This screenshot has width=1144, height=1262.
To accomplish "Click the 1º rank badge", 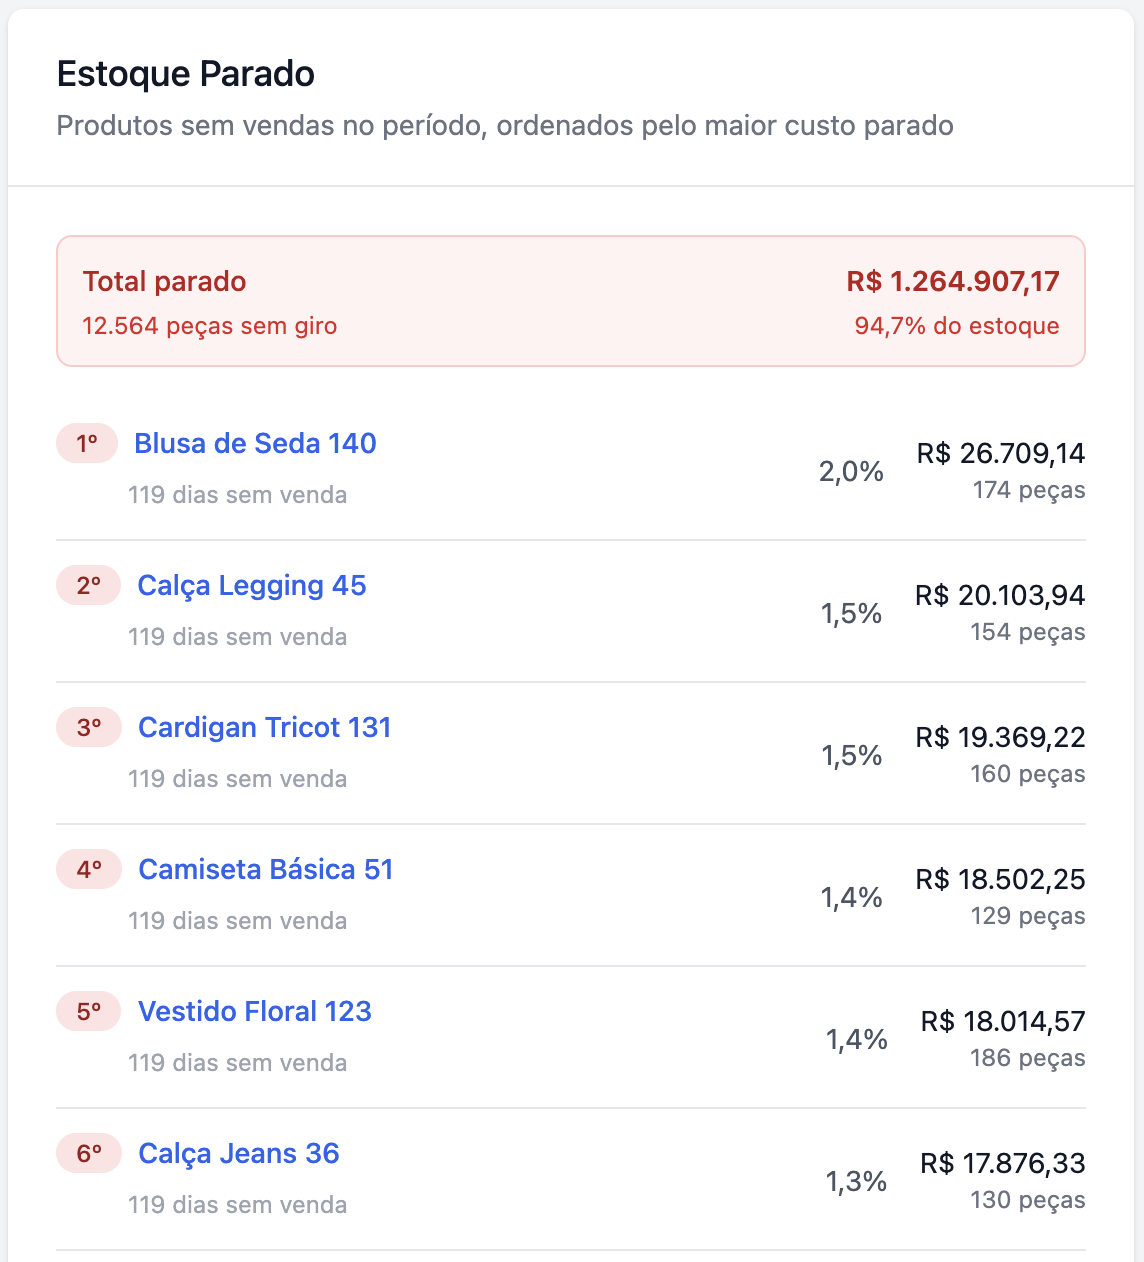I will 87,443.
